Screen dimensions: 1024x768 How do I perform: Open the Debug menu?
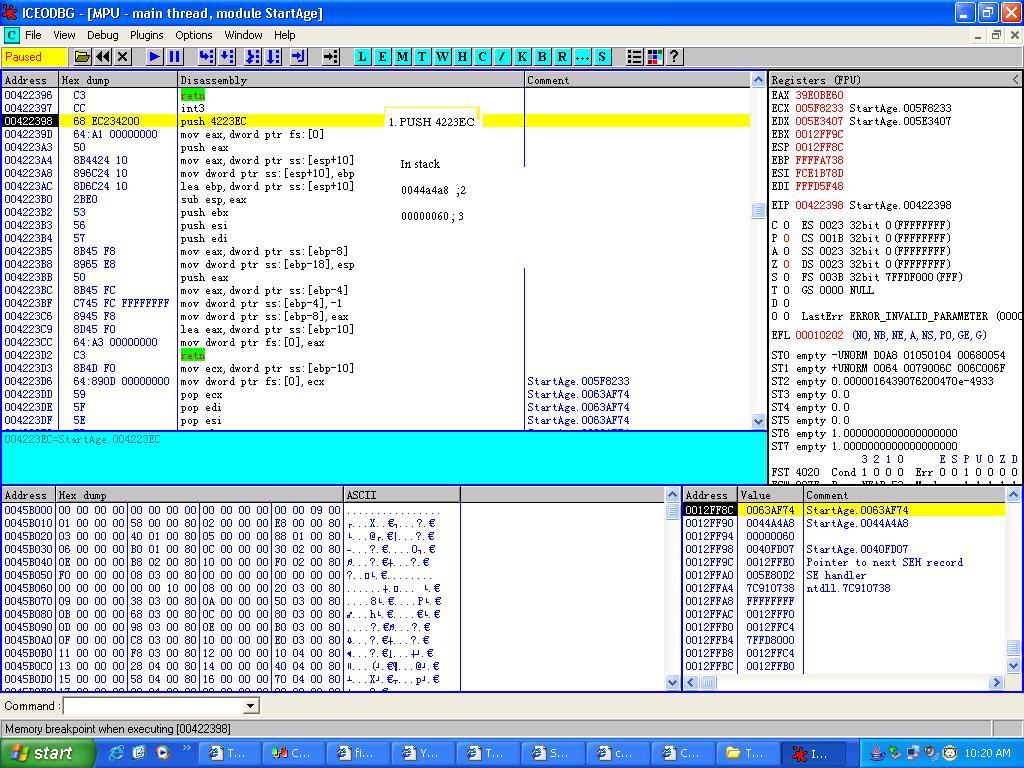pos(103,35)
